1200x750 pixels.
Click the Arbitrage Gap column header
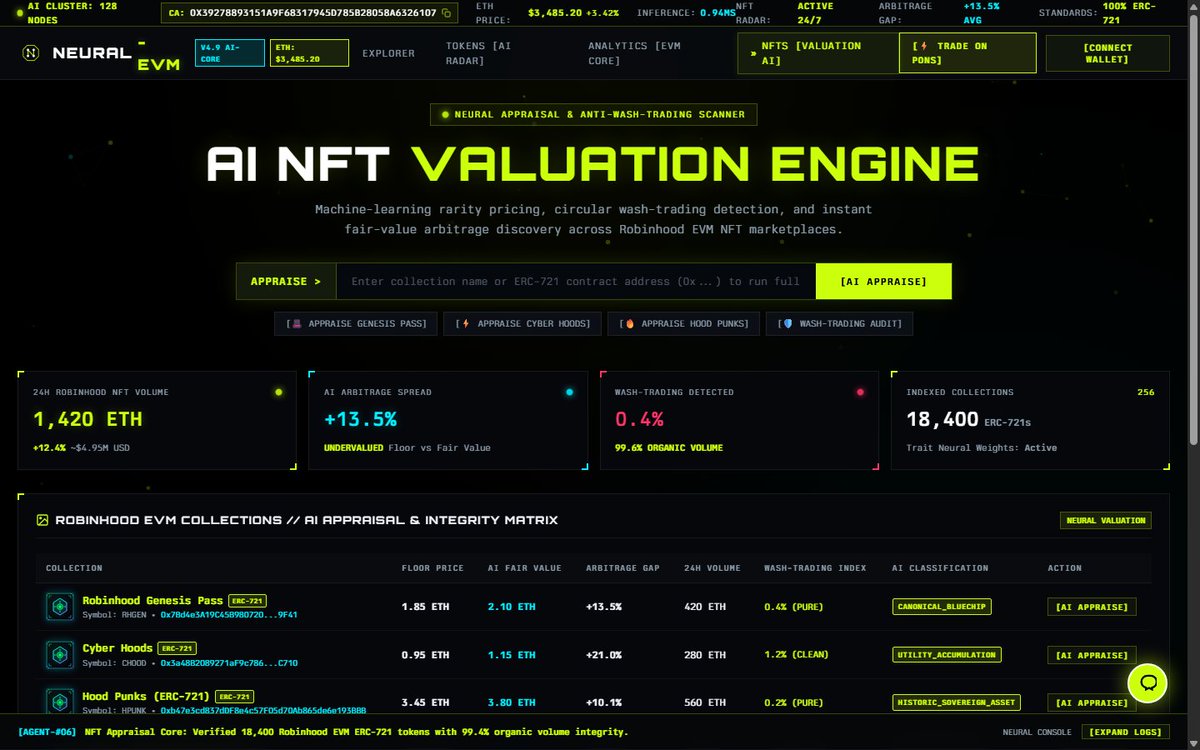(x=623, y=568)
